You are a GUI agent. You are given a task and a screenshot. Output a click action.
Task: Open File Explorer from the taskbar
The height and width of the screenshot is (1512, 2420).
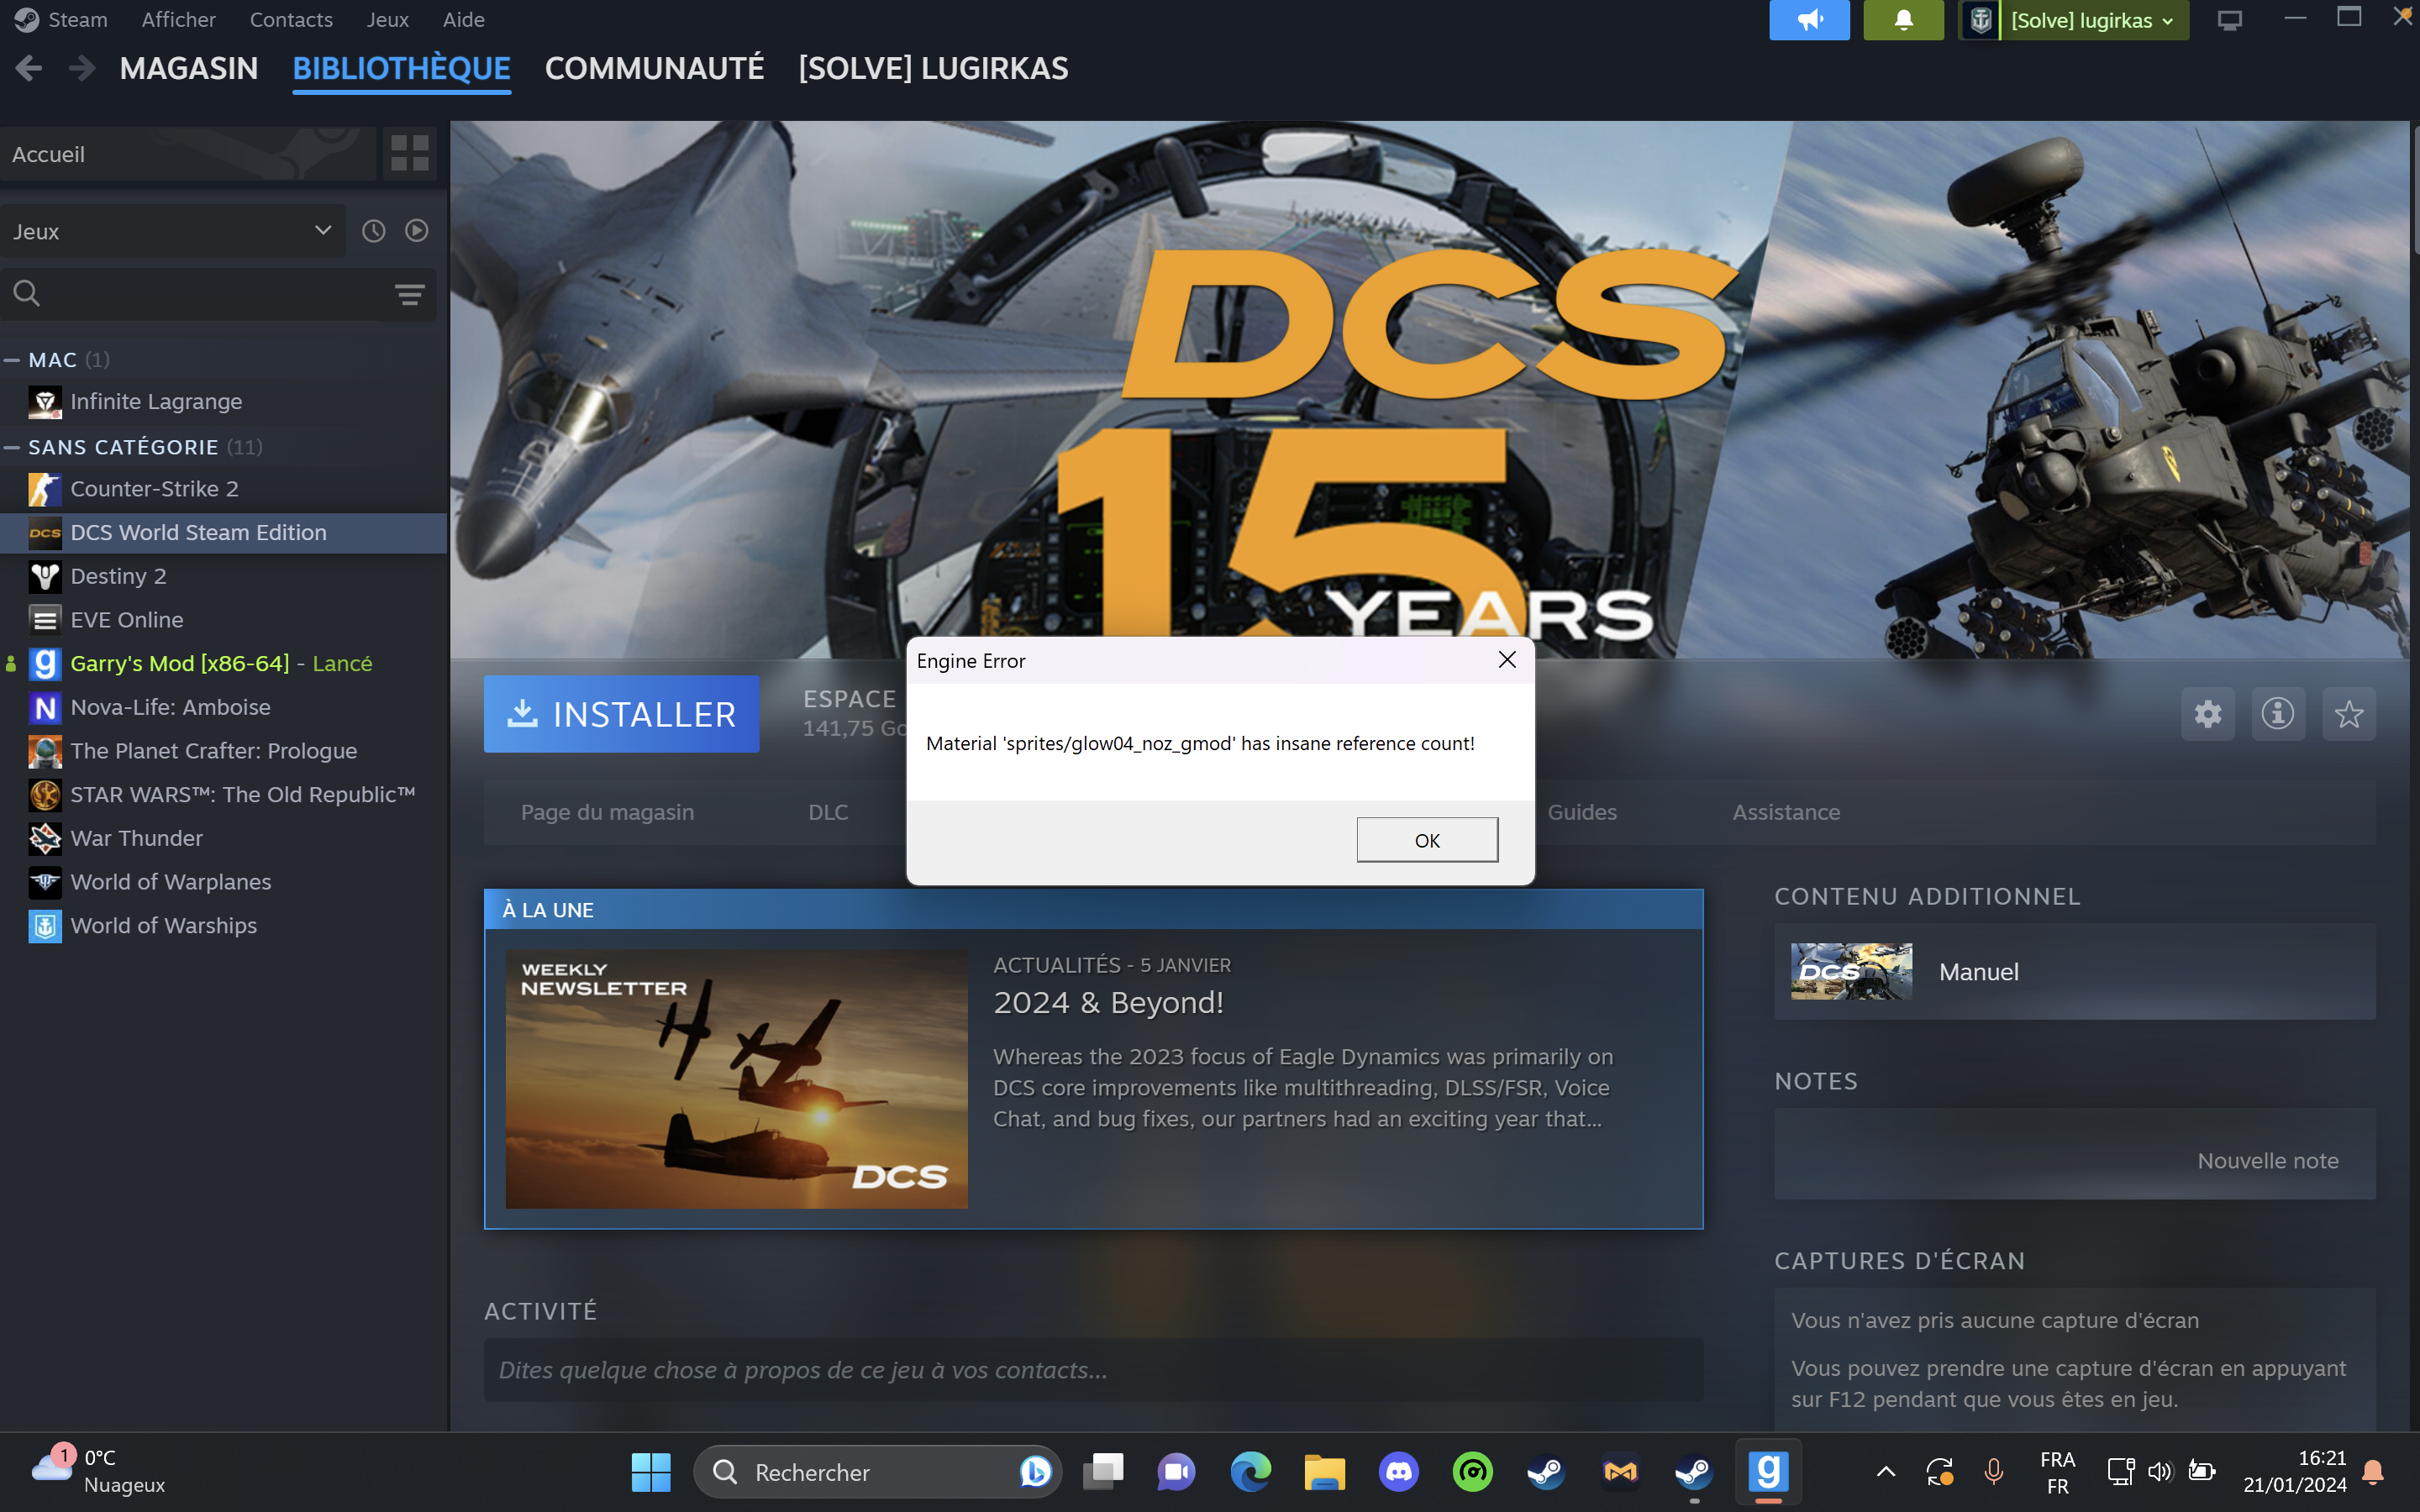[1324, 1472]
